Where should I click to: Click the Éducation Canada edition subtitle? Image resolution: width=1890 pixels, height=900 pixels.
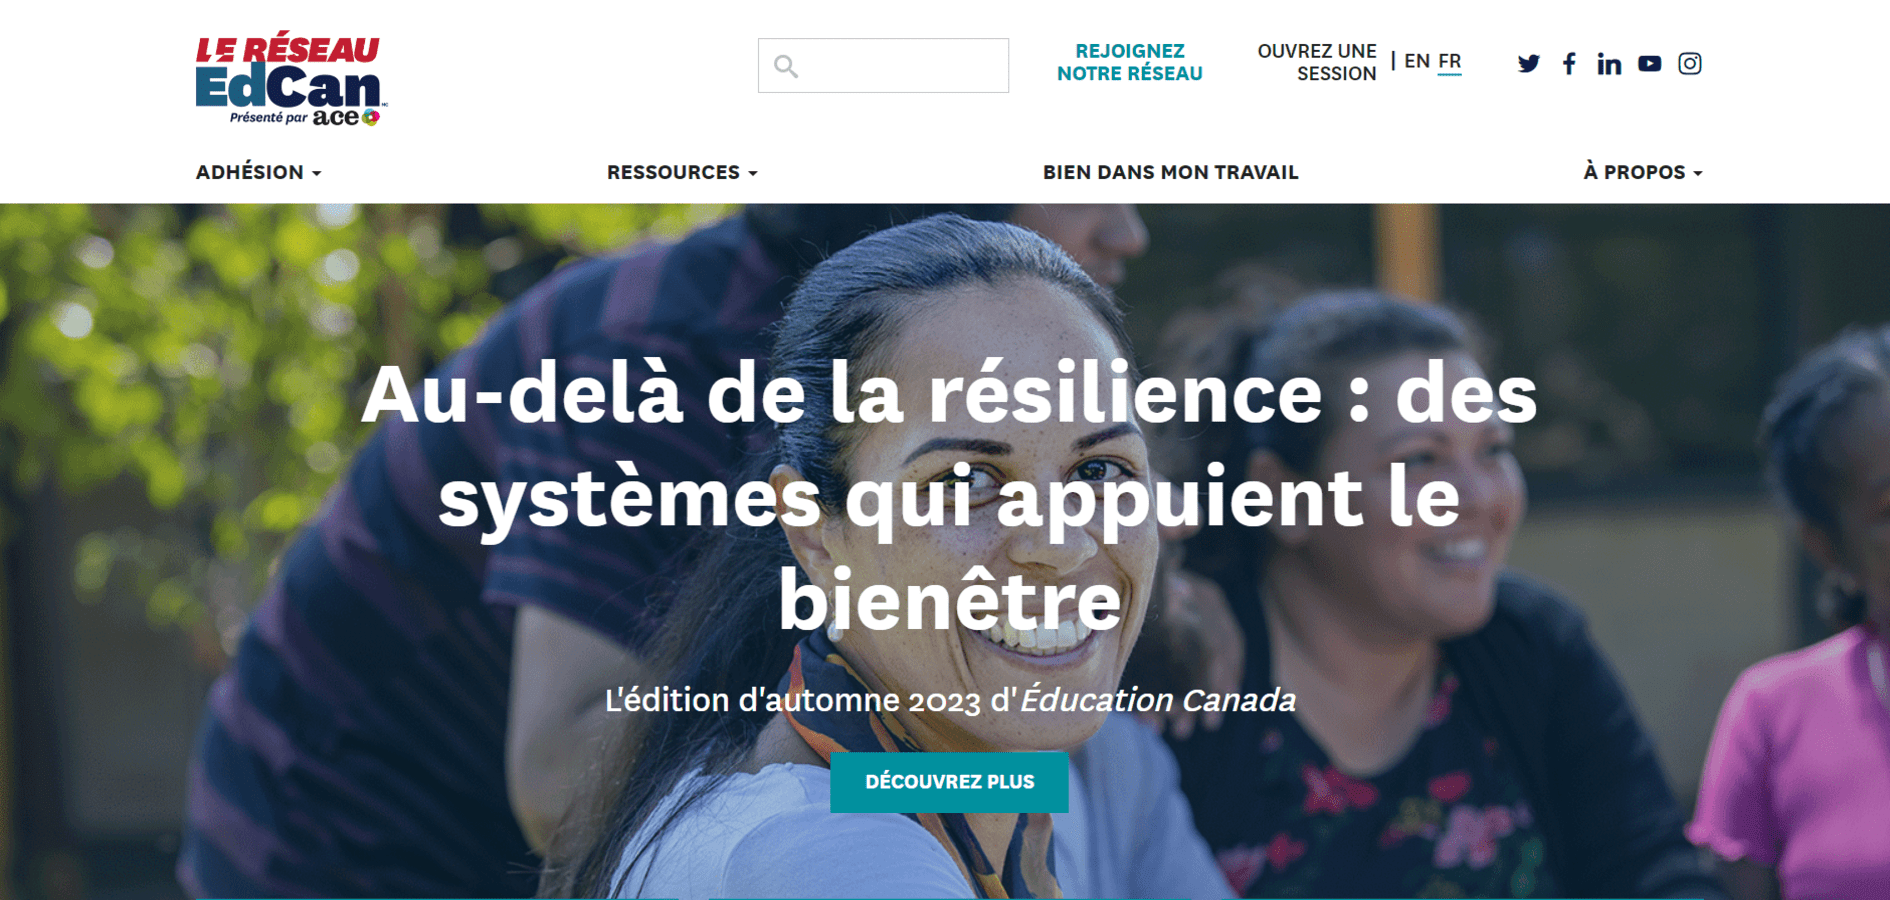pos(950,699)
